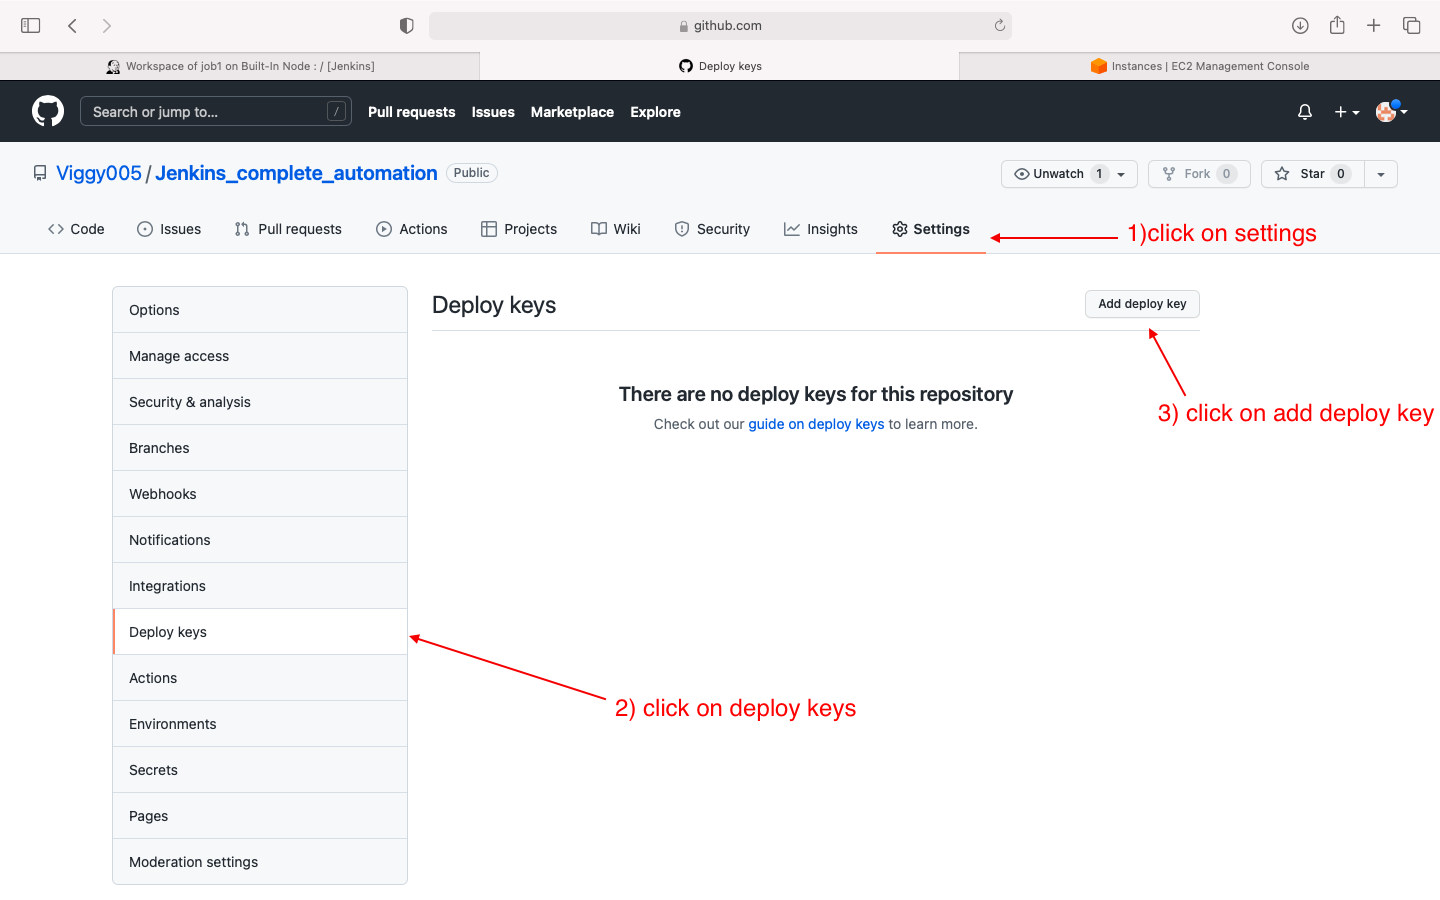This screenshot has width=1440, height=900.
Task: Star the repository
Action: (x=1312, y=174)
